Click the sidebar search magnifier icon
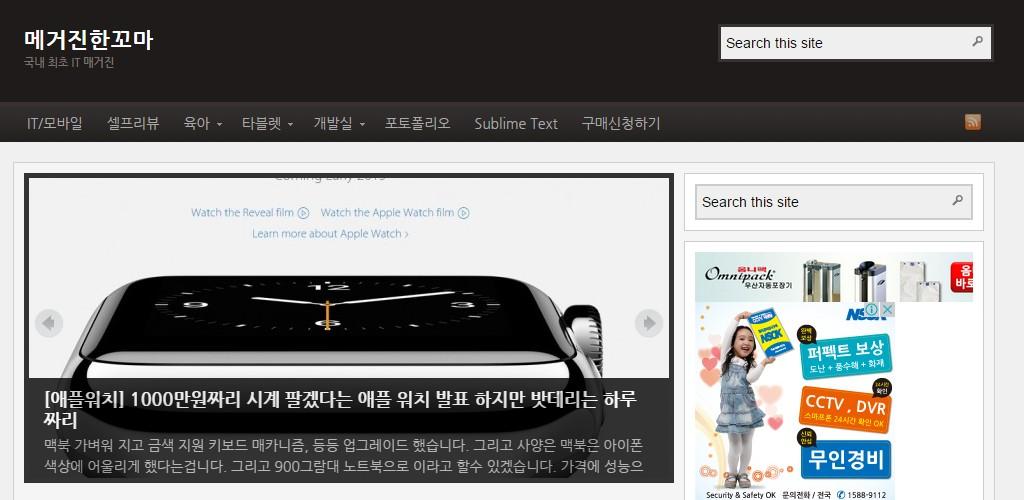The width and height of the screenshot is (1024, 500). 957,200
